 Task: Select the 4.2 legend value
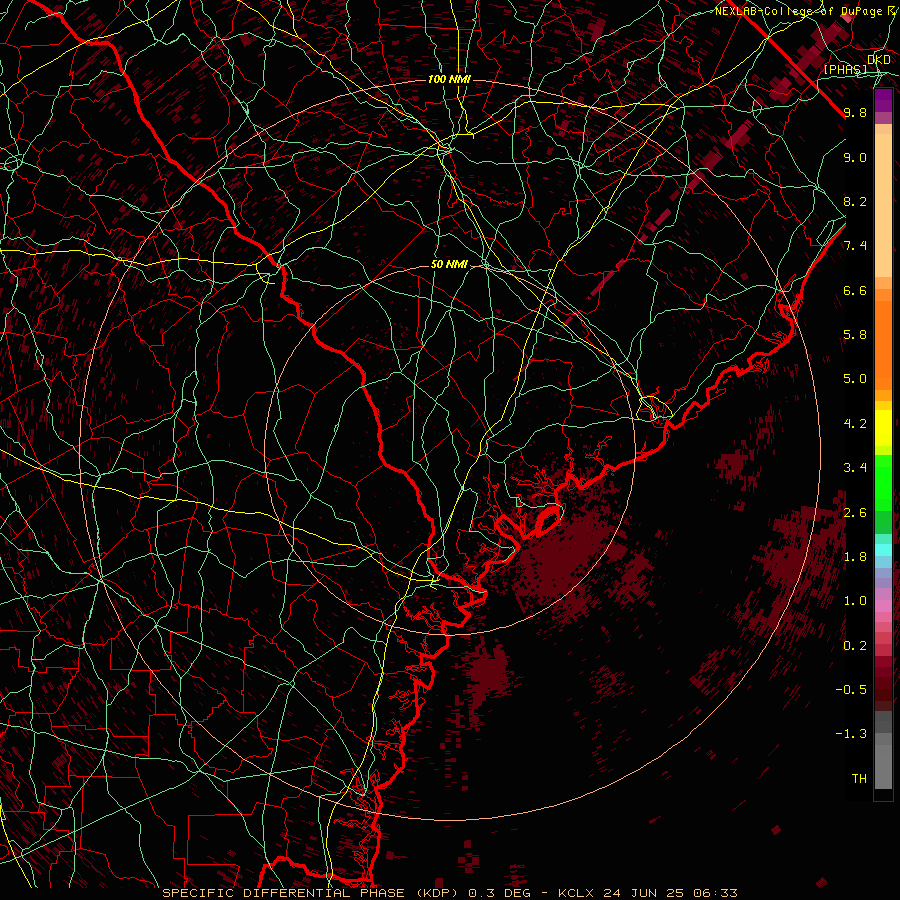point(855,424)
